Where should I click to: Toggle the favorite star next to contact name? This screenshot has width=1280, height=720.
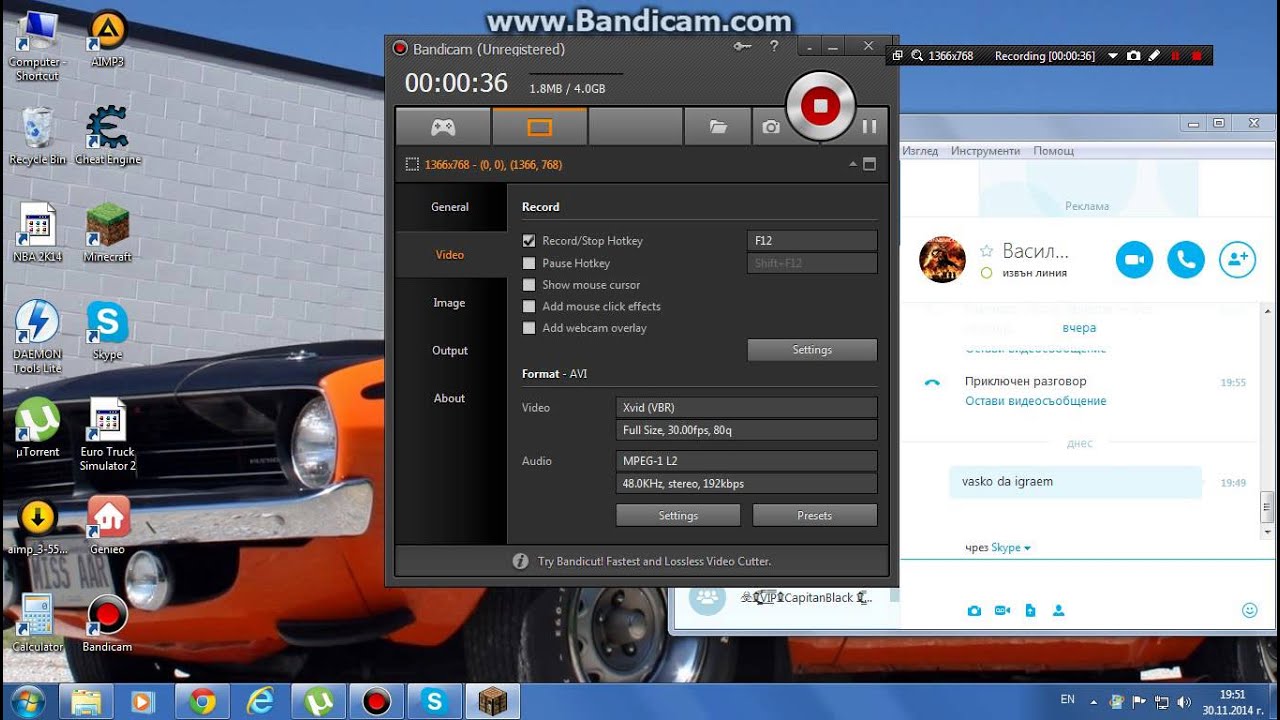(x=986, y=251)
